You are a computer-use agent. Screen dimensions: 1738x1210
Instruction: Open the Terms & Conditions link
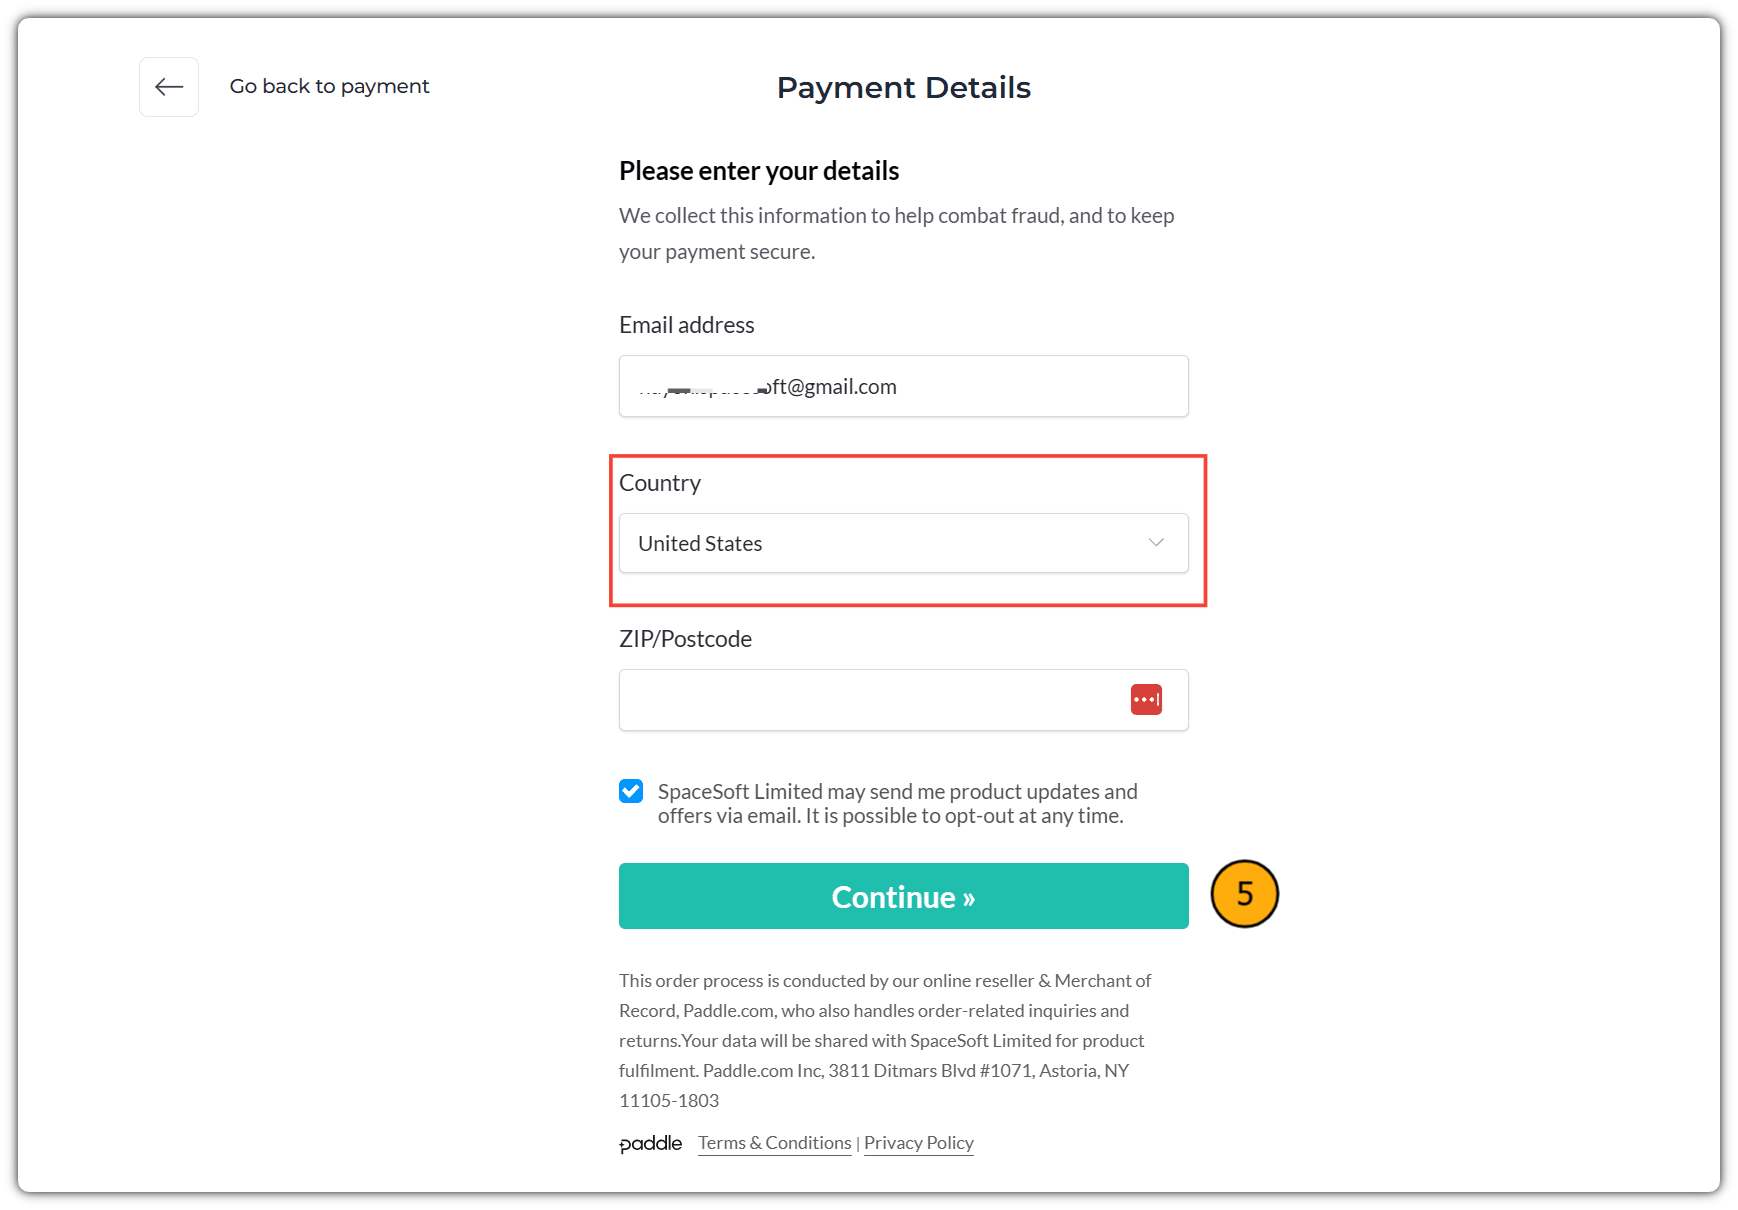click(x=775, y=1143)
